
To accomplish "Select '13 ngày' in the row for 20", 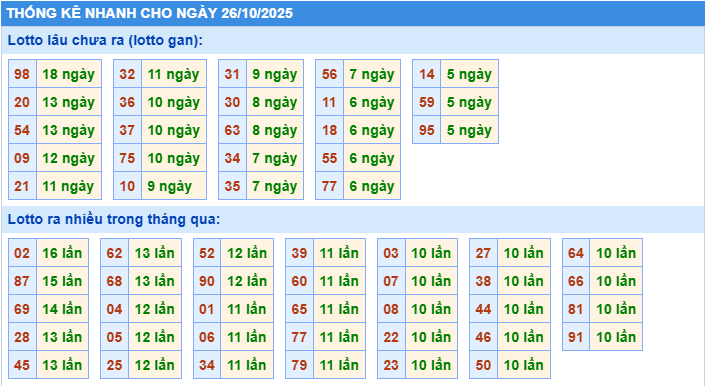I will tap(69, 102).
